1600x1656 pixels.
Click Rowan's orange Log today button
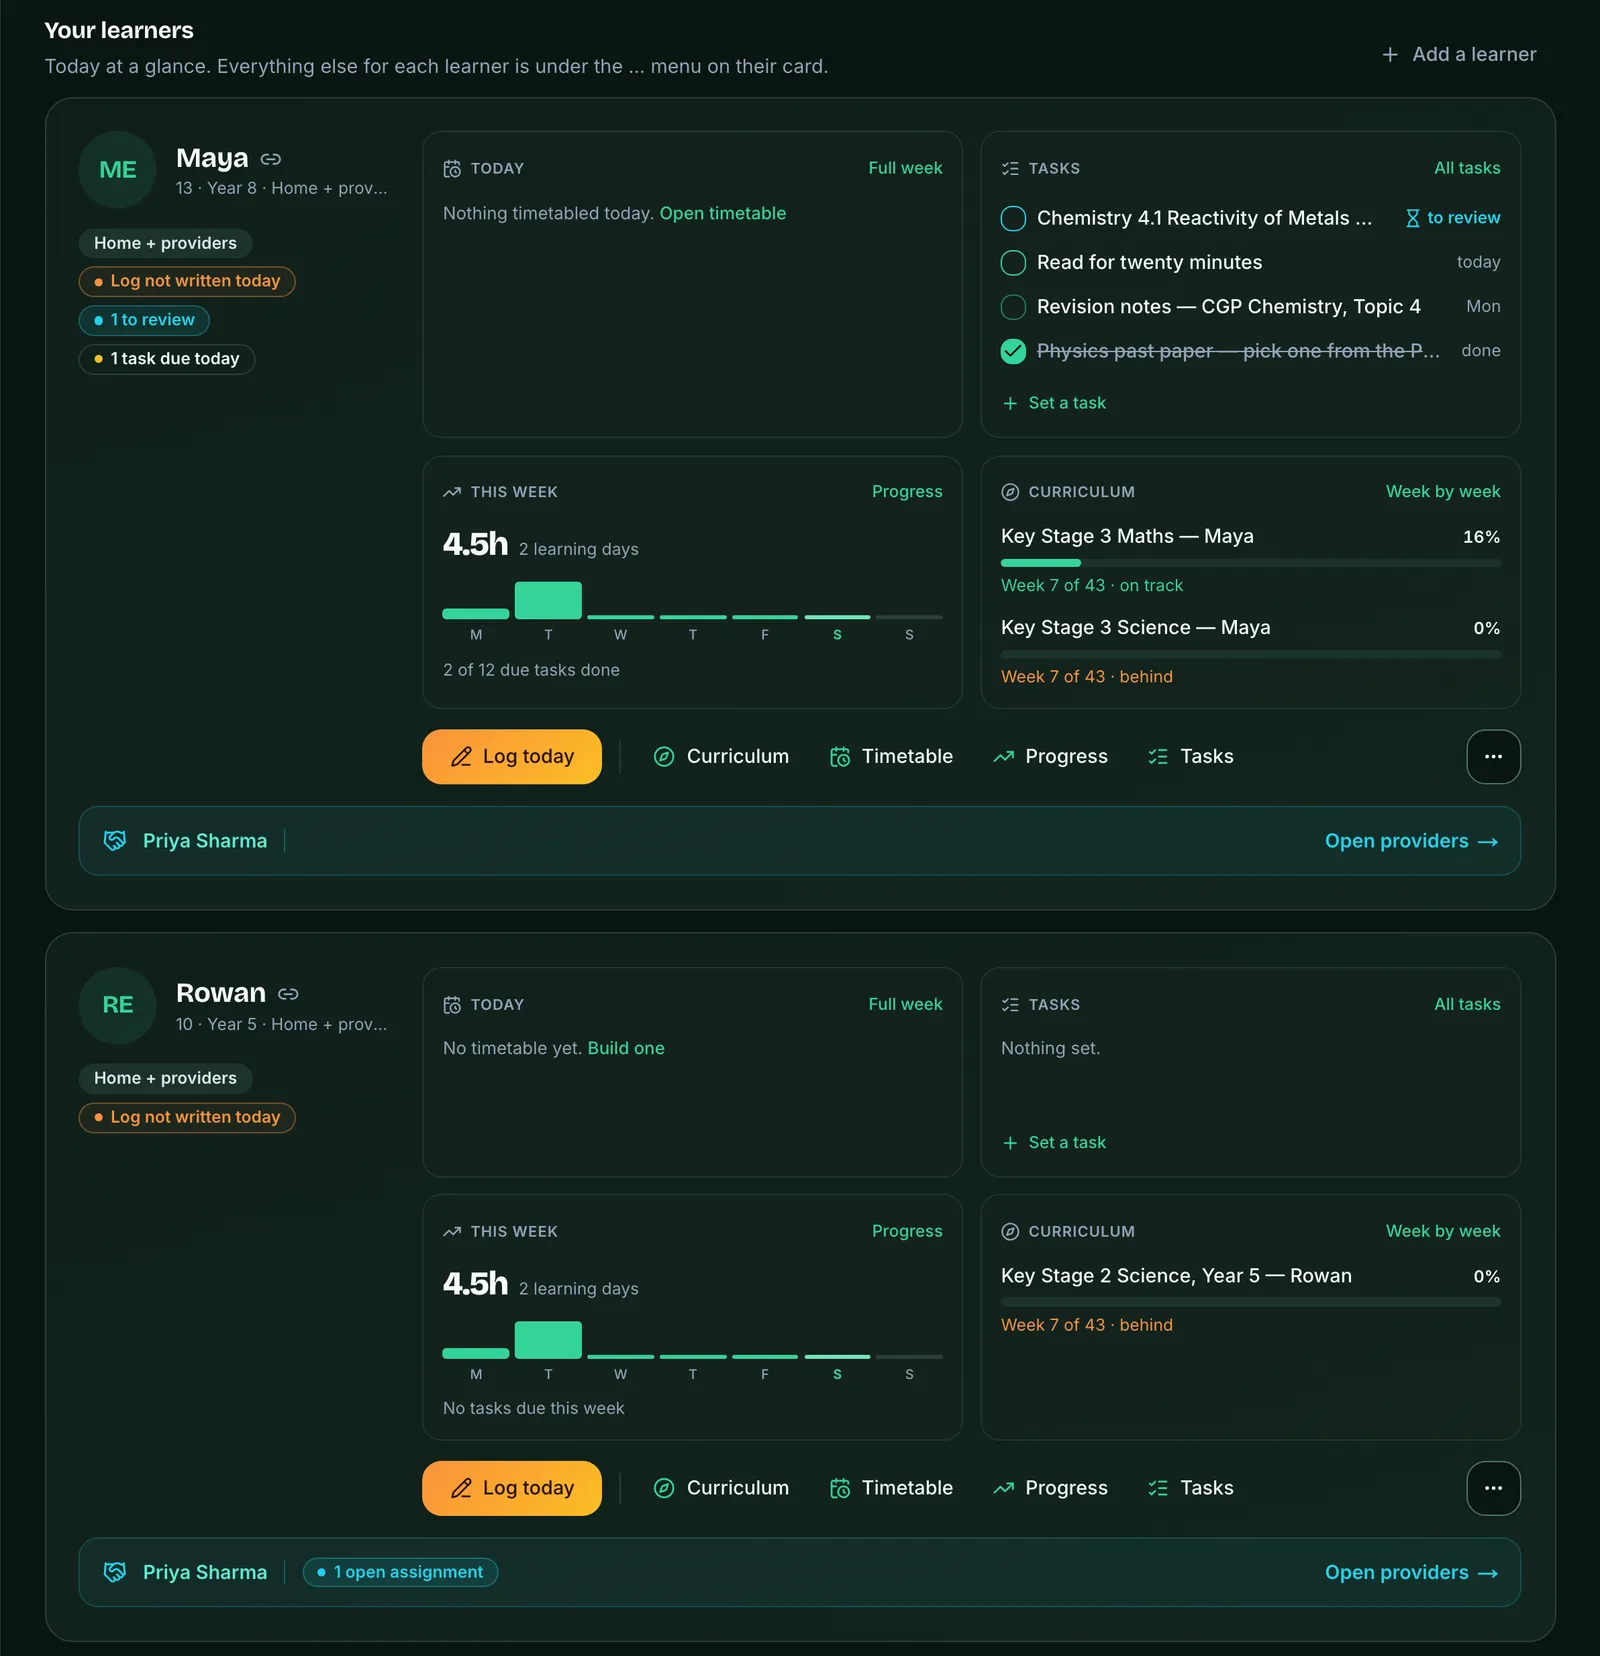(512, 1488)
